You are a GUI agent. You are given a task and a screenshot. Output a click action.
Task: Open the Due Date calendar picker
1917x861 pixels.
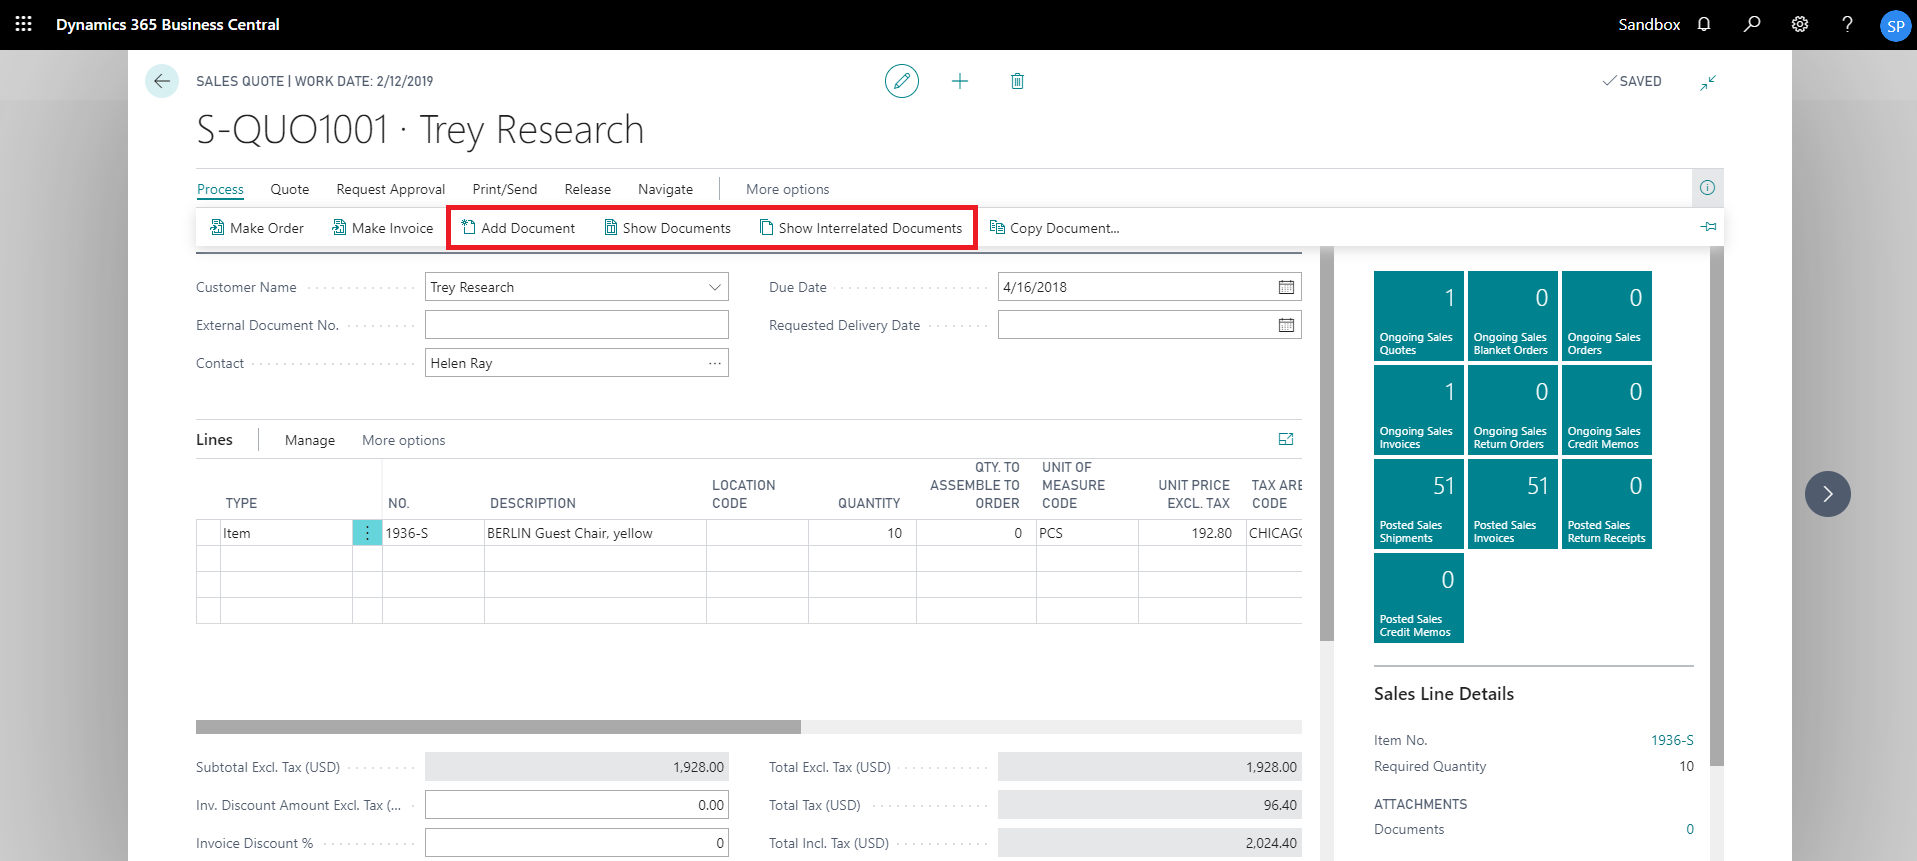pos(1286,287)
